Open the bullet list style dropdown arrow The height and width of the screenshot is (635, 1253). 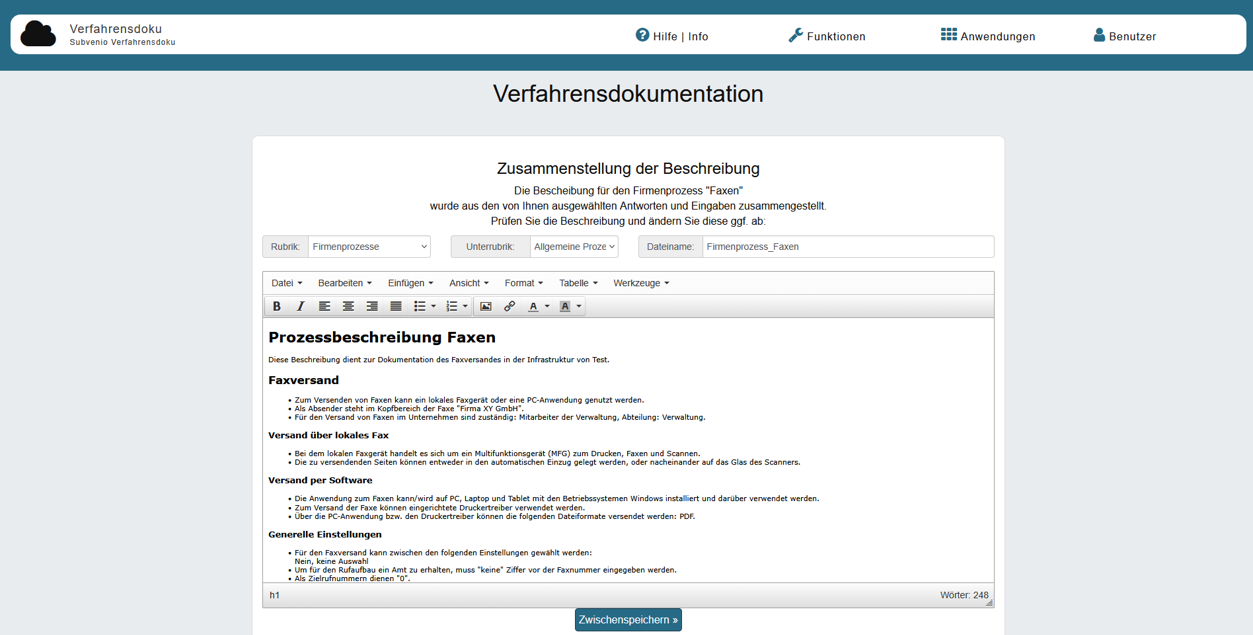tap(433, 307)
